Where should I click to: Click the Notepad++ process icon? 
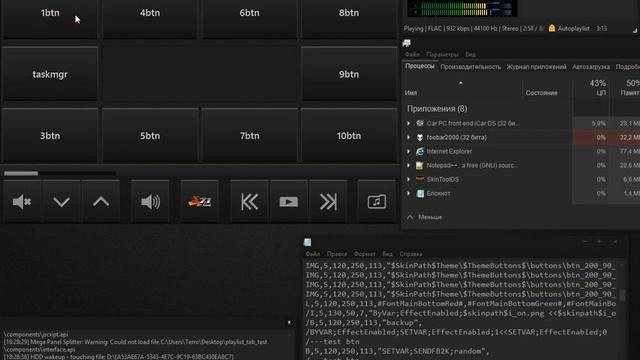point(420,165)
